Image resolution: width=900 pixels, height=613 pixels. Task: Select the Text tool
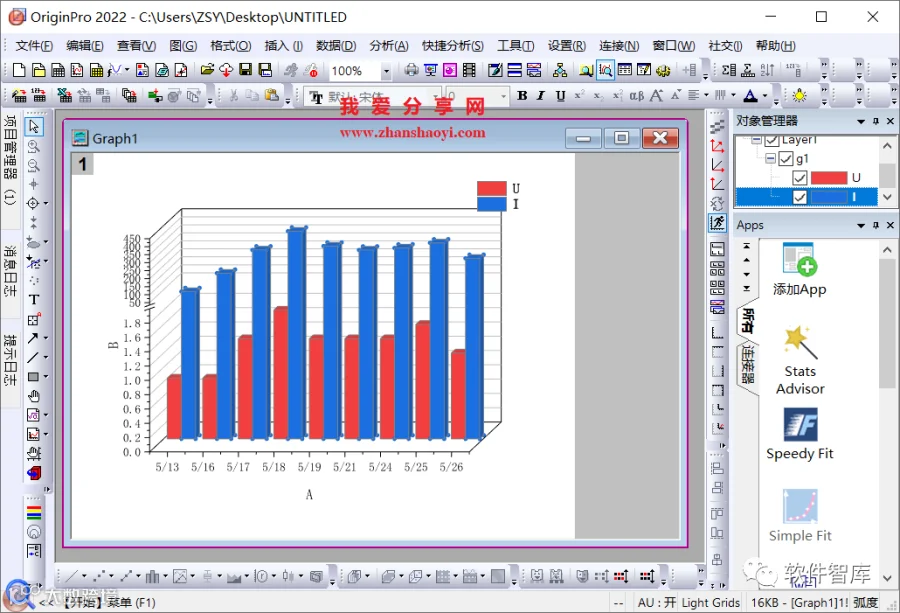point(34,300)
